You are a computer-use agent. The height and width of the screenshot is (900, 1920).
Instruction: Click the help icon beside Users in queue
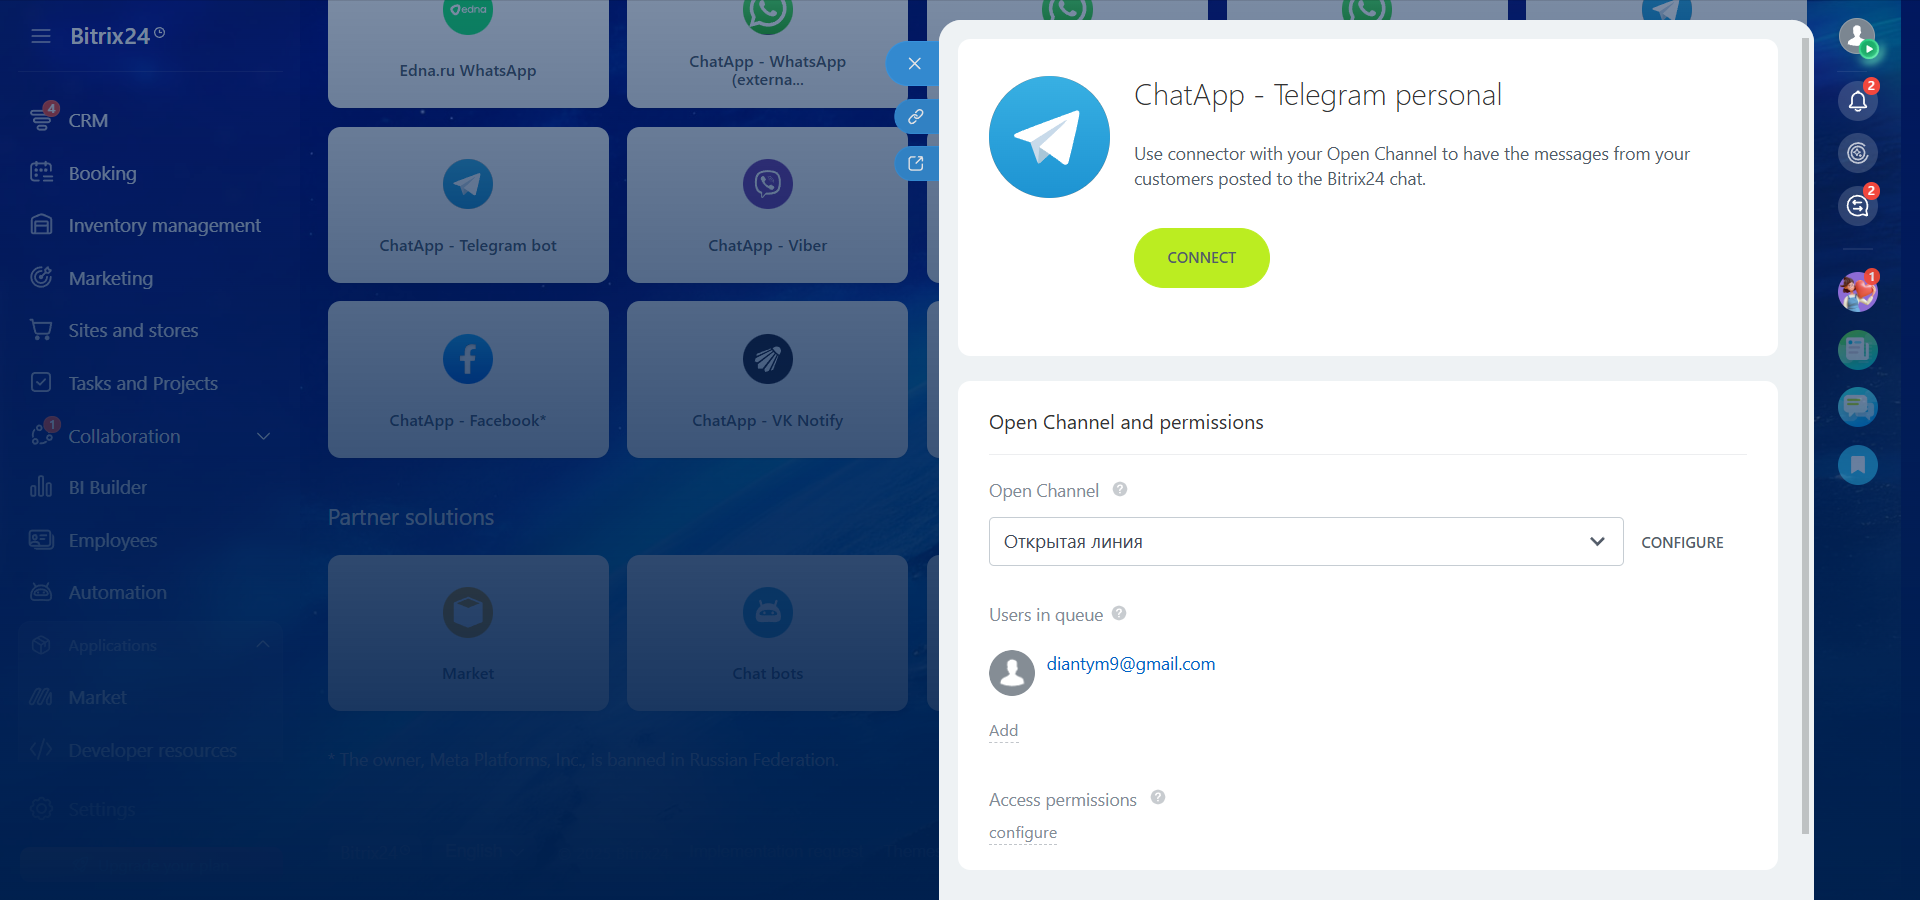click(1119, 614)
